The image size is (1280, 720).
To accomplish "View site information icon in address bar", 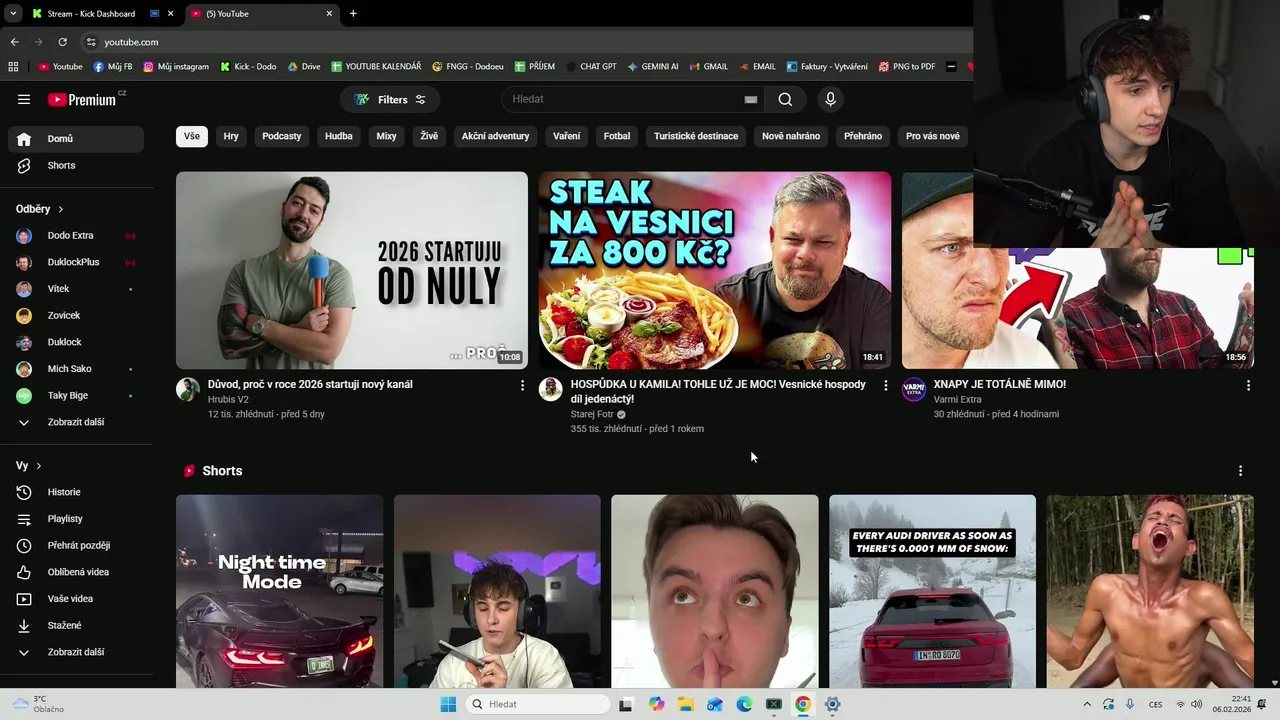I will coord(91,42).
